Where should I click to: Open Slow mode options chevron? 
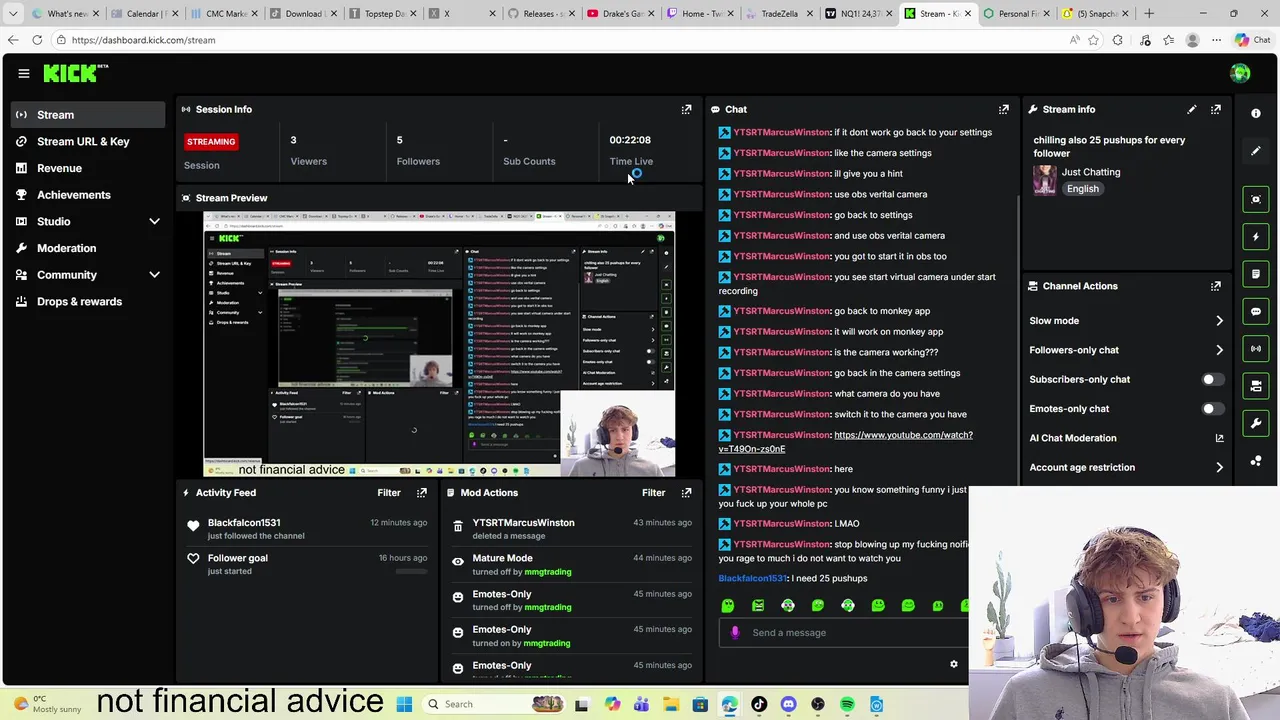point(1219,321)
